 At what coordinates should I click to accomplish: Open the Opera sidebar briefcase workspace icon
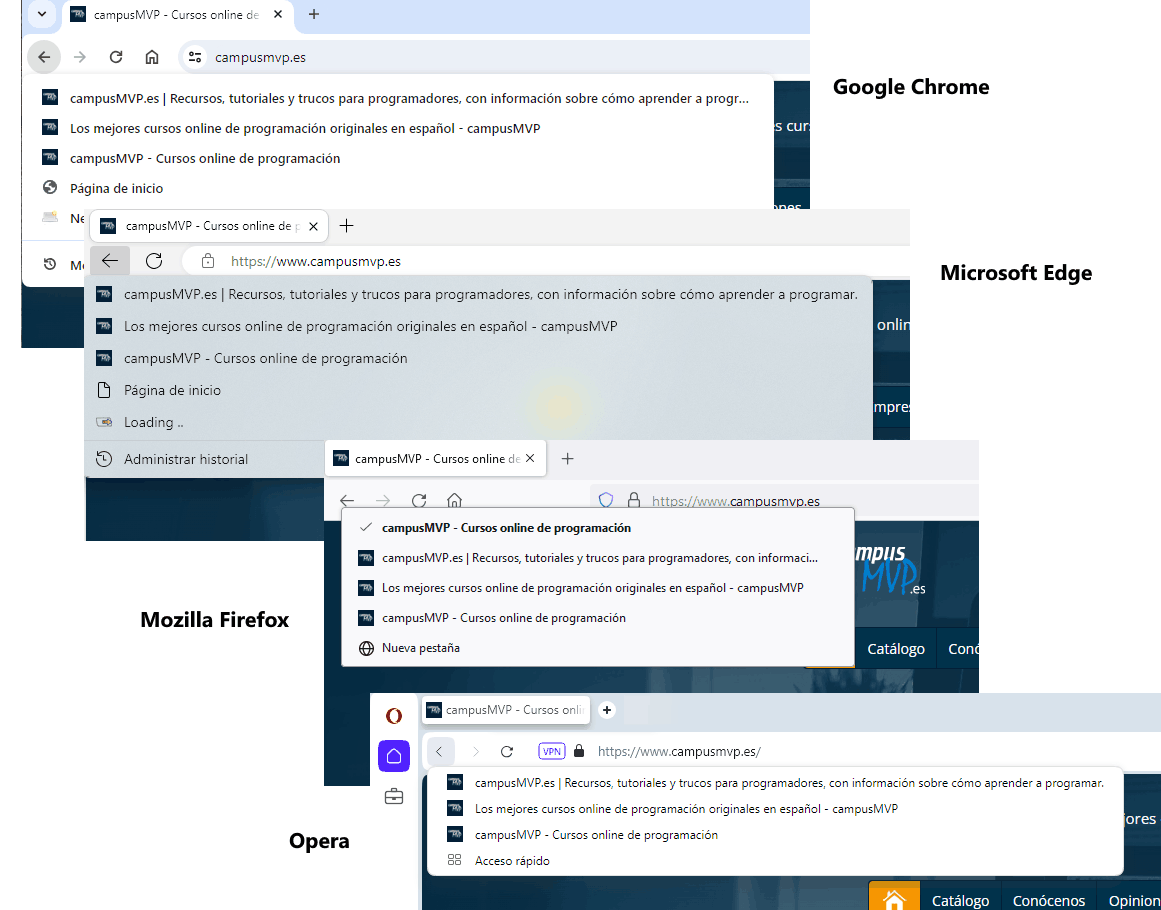pyautogui.click(x=394, y=796)
